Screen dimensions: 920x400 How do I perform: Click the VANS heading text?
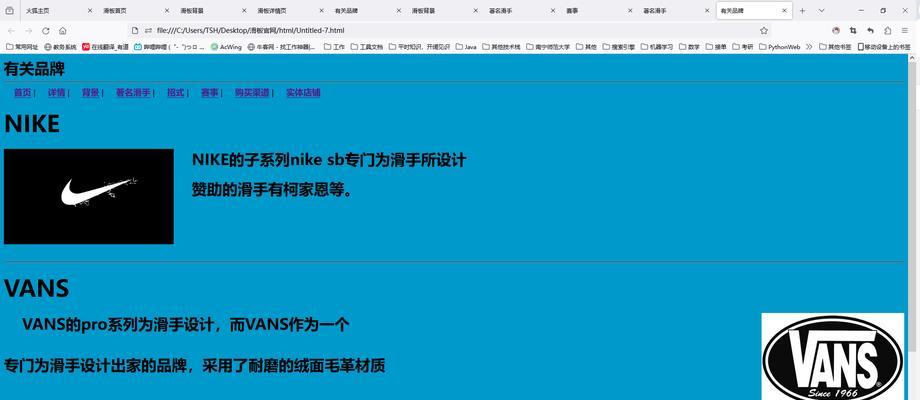click(x=36, y=289)
